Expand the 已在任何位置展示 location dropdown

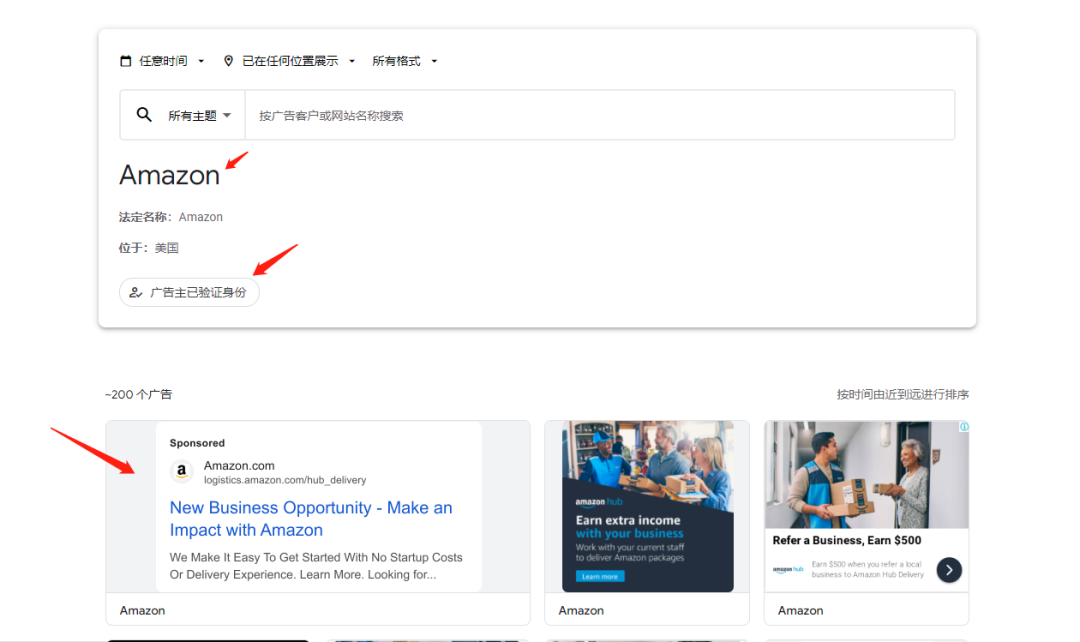(x=290, y=60)
